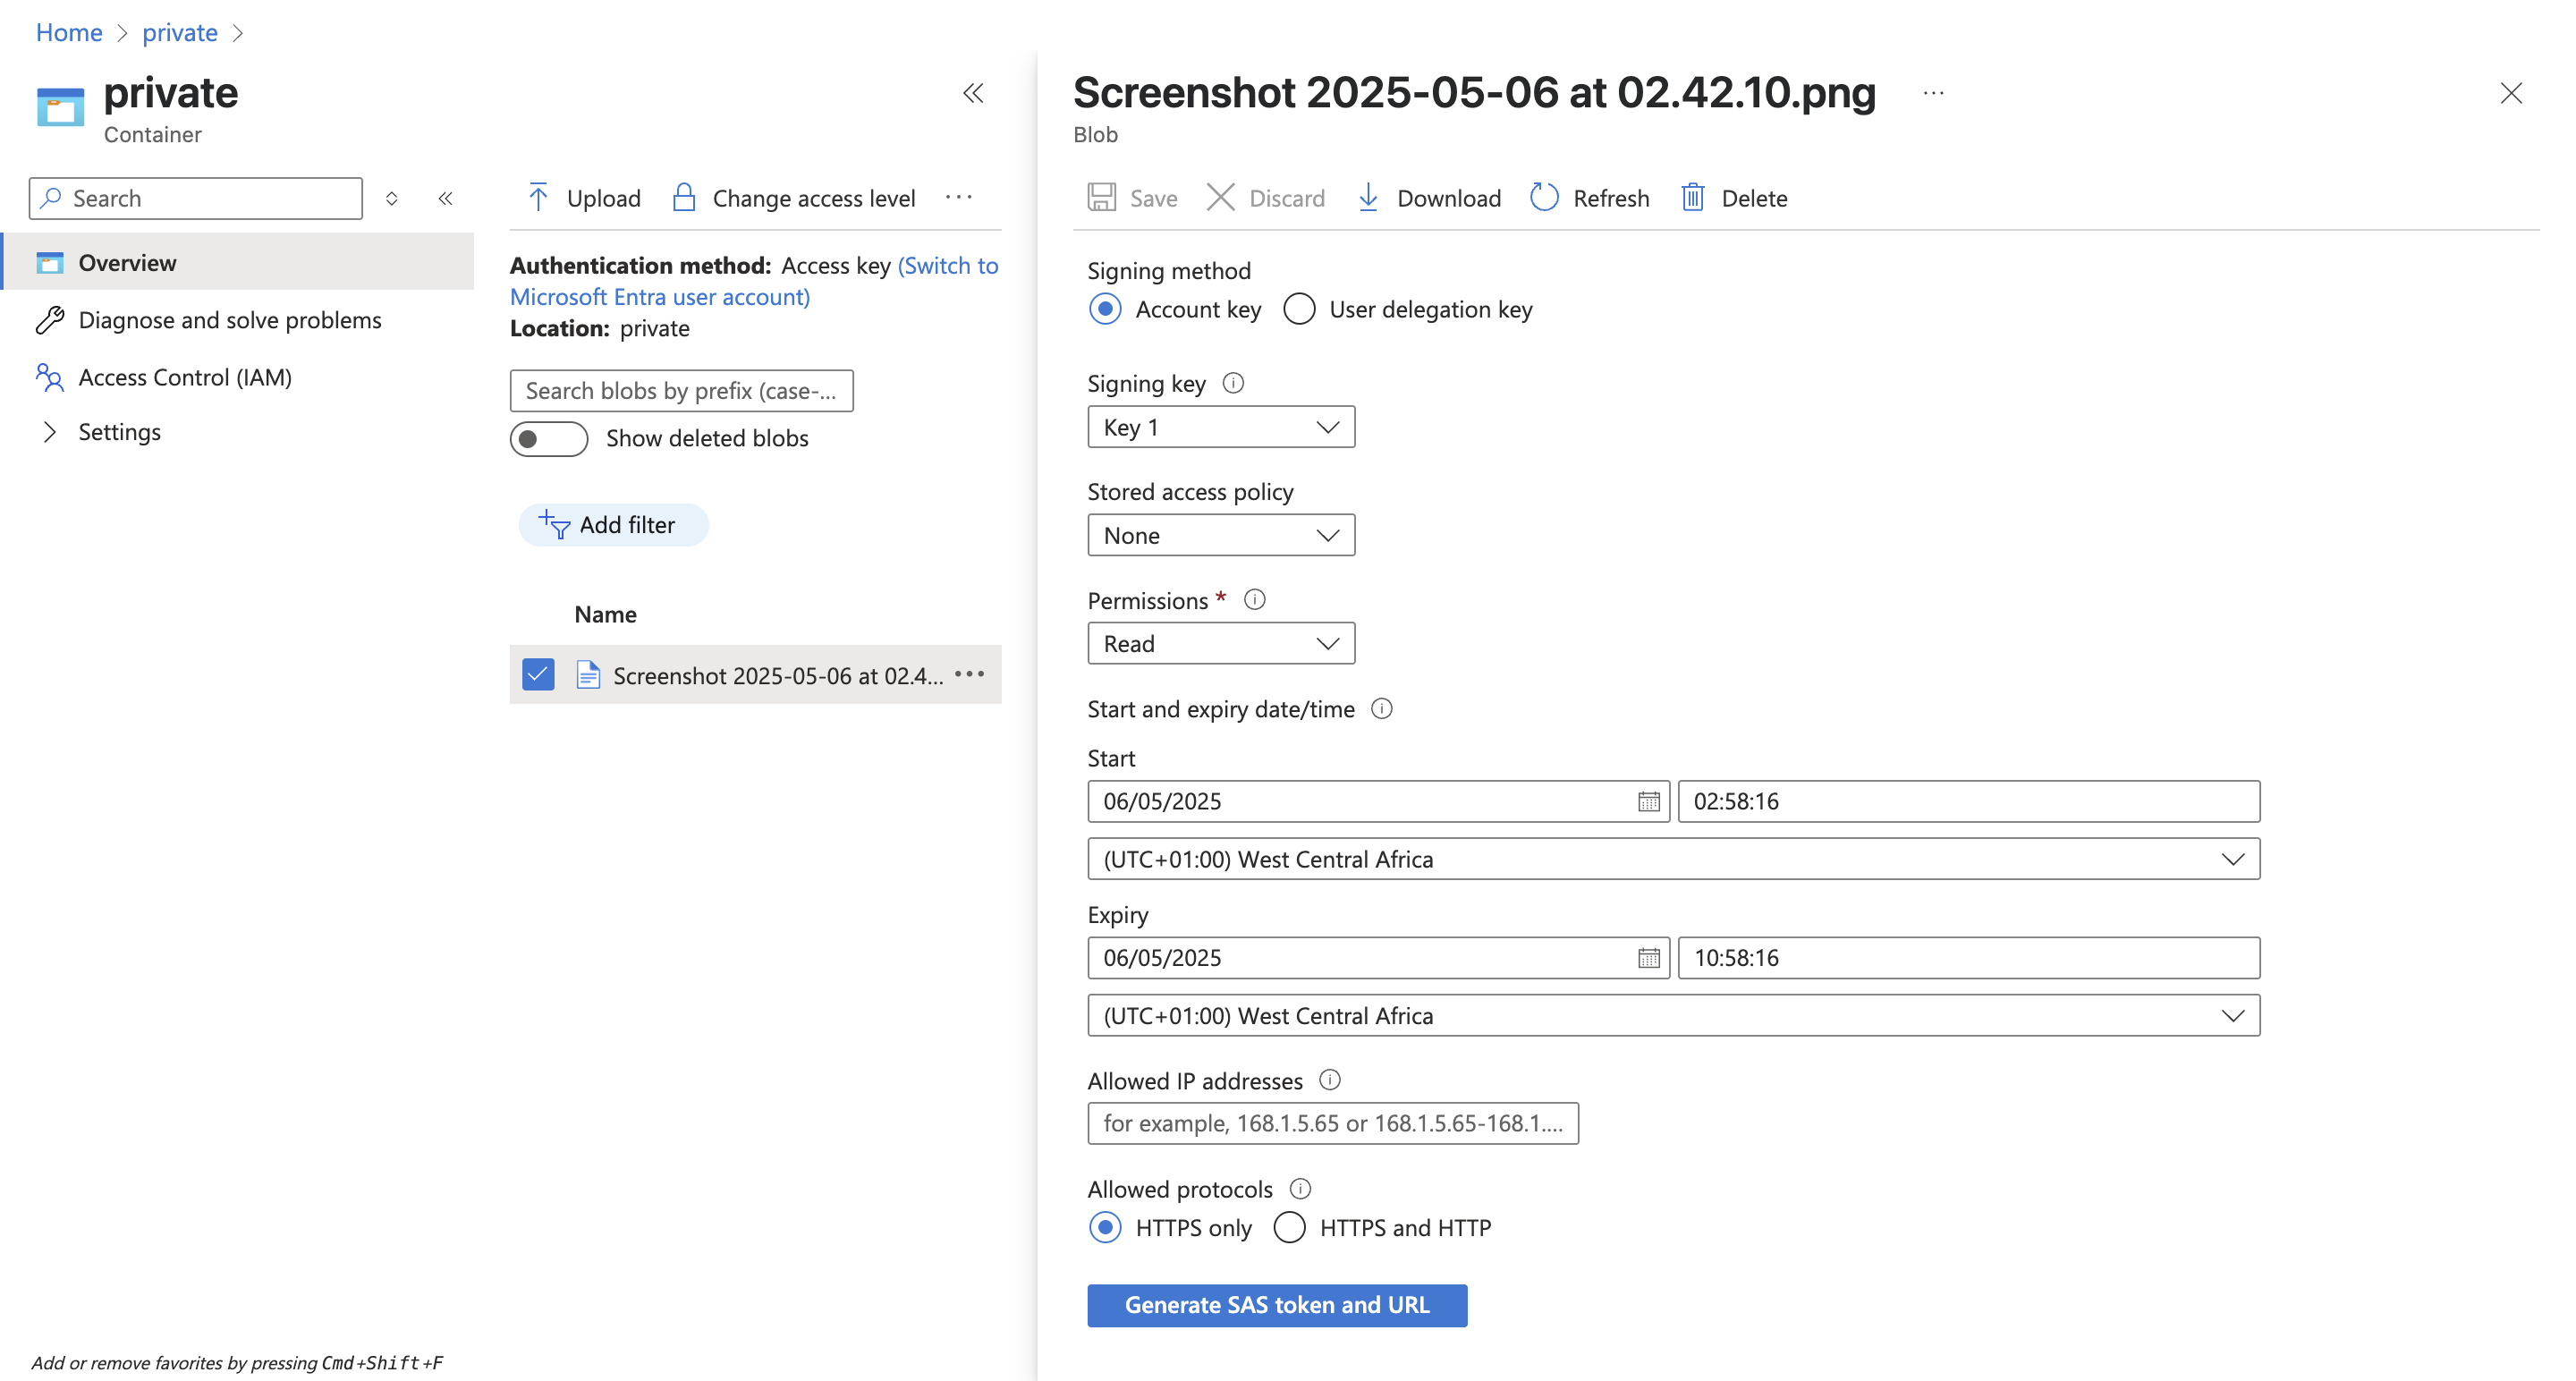
Task: Click the Diagnose wrench icon
Action: [x=50, y=320]
